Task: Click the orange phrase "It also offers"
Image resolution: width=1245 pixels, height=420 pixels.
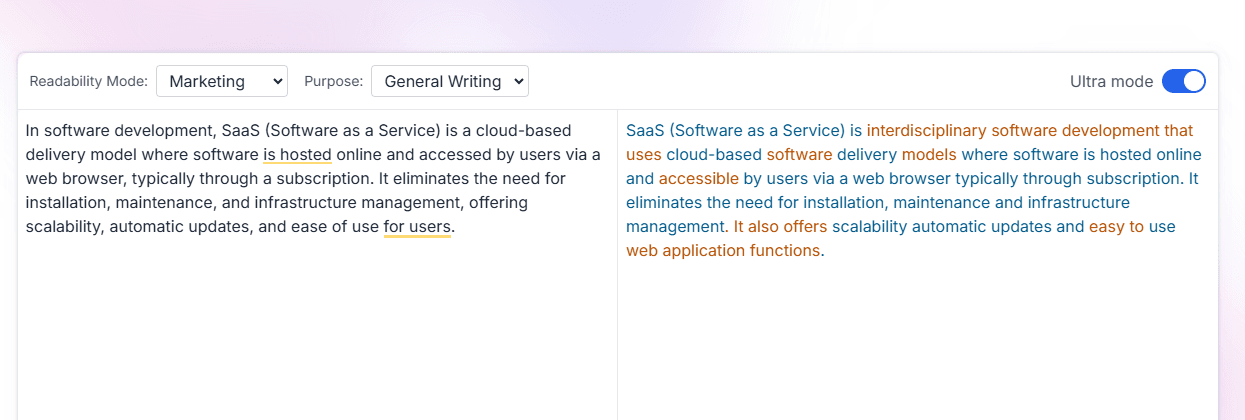Action: [x=780, y=226]
